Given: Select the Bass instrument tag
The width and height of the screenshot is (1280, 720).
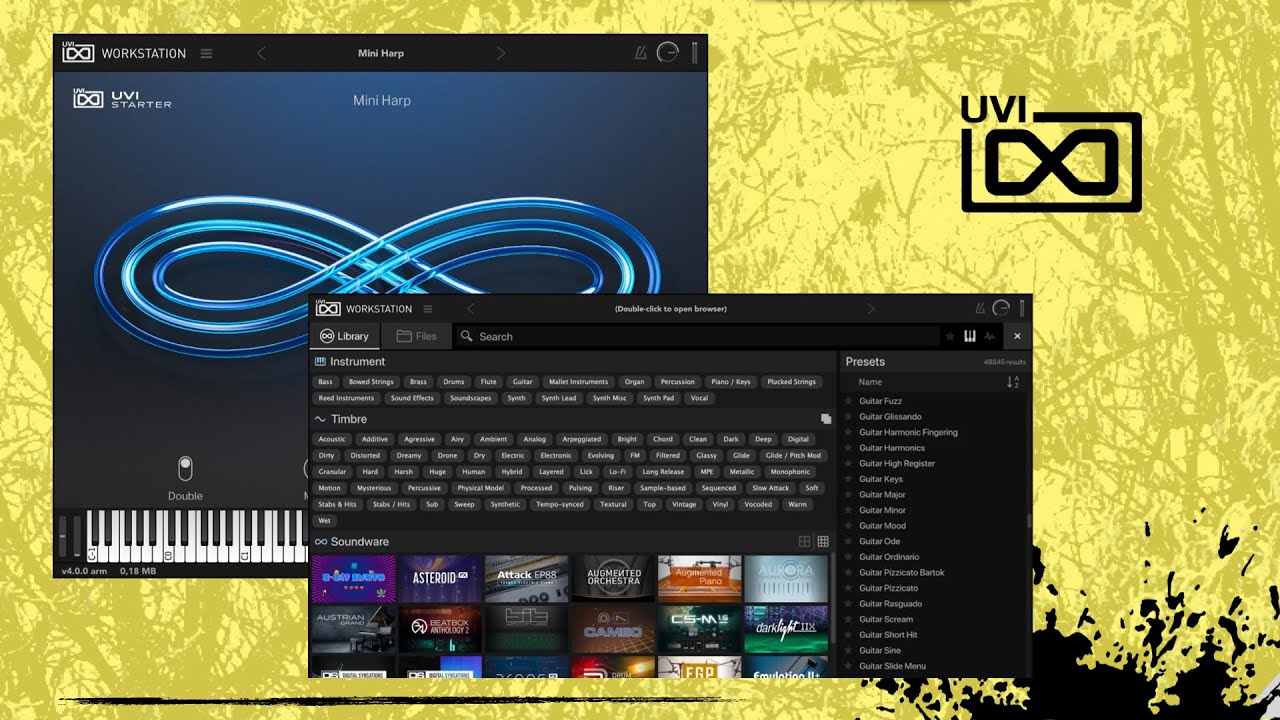Looking at the screenshot, I should point(326,382).
